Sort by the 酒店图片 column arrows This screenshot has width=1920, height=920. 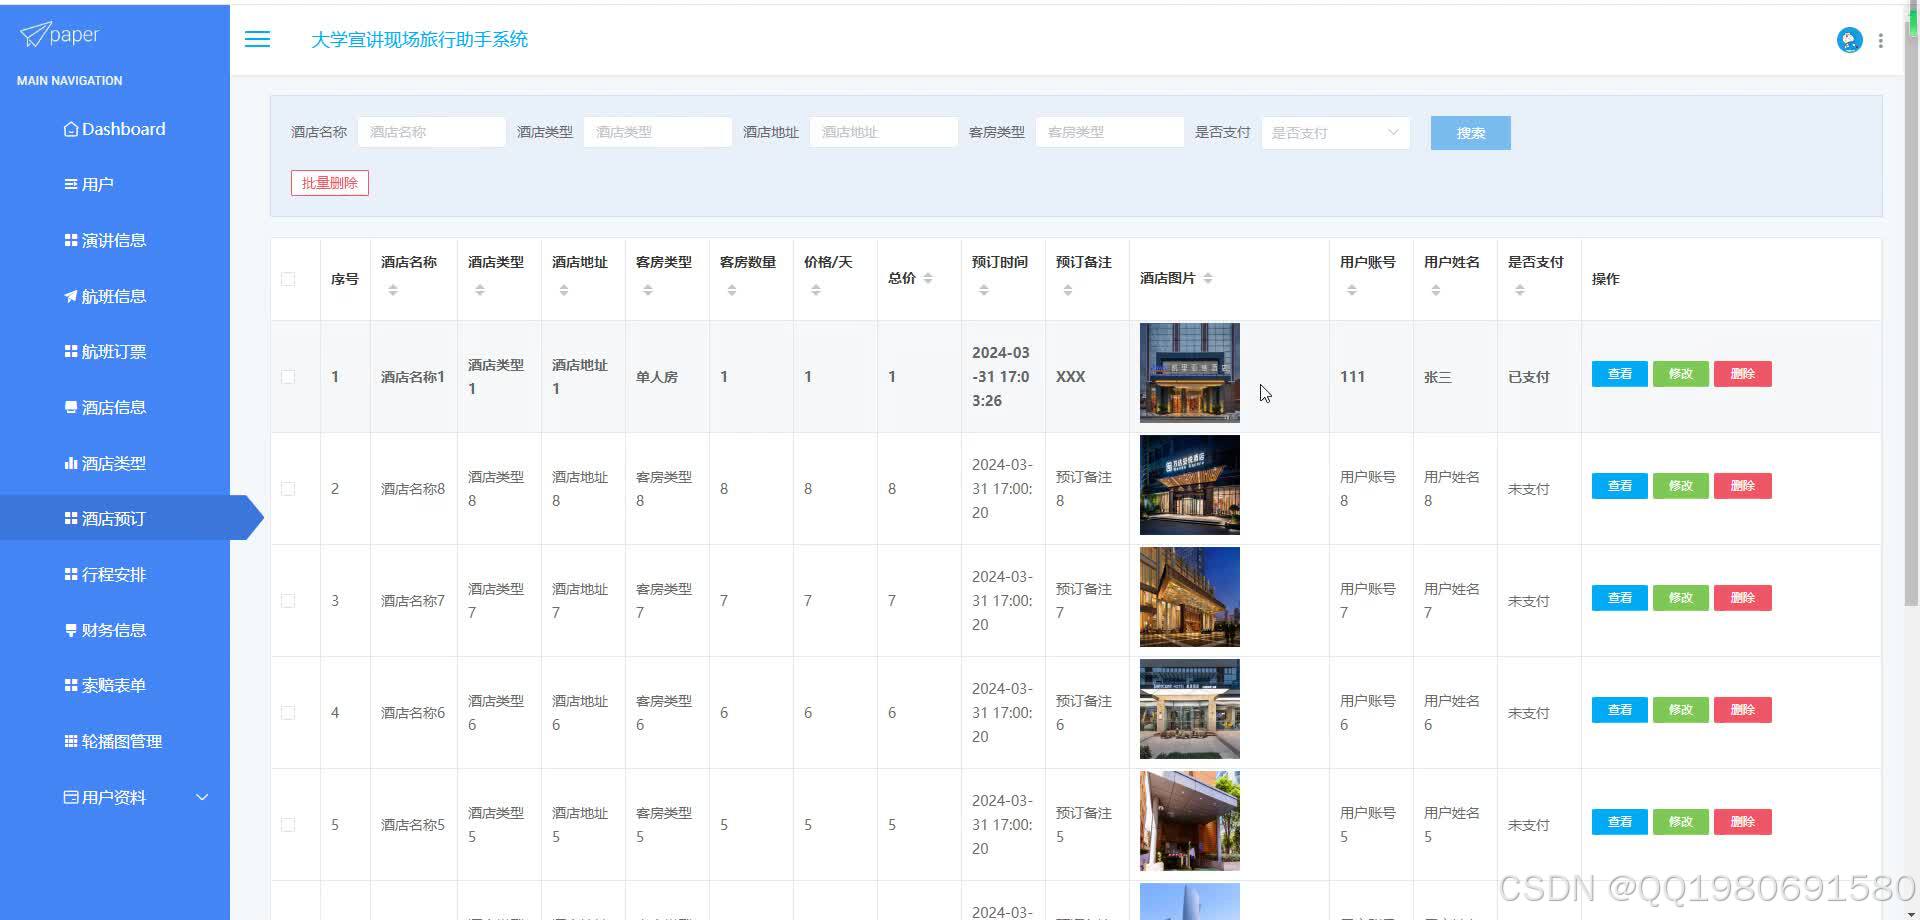[1208, 278]
